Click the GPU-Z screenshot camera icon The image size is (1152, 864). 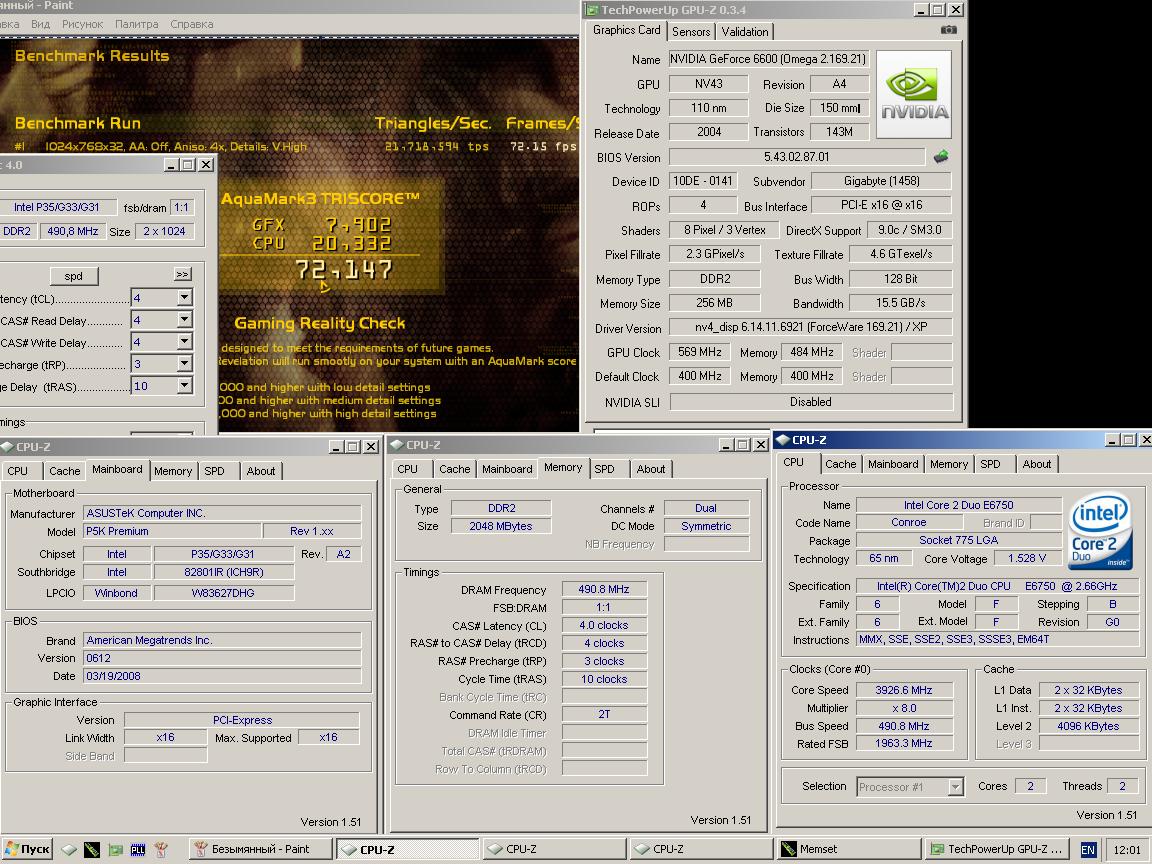coord(948,30)
